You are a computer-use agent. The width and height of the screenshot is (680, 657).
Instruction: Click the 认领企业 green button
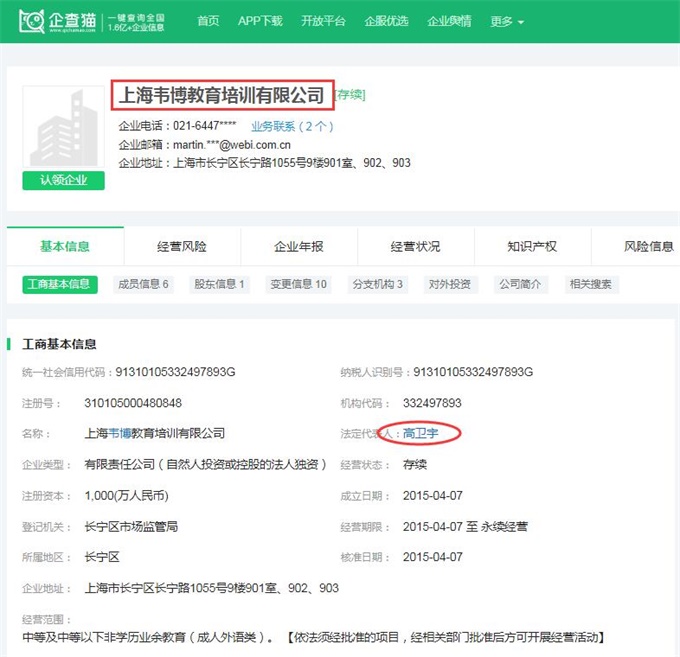click(64, 181)
